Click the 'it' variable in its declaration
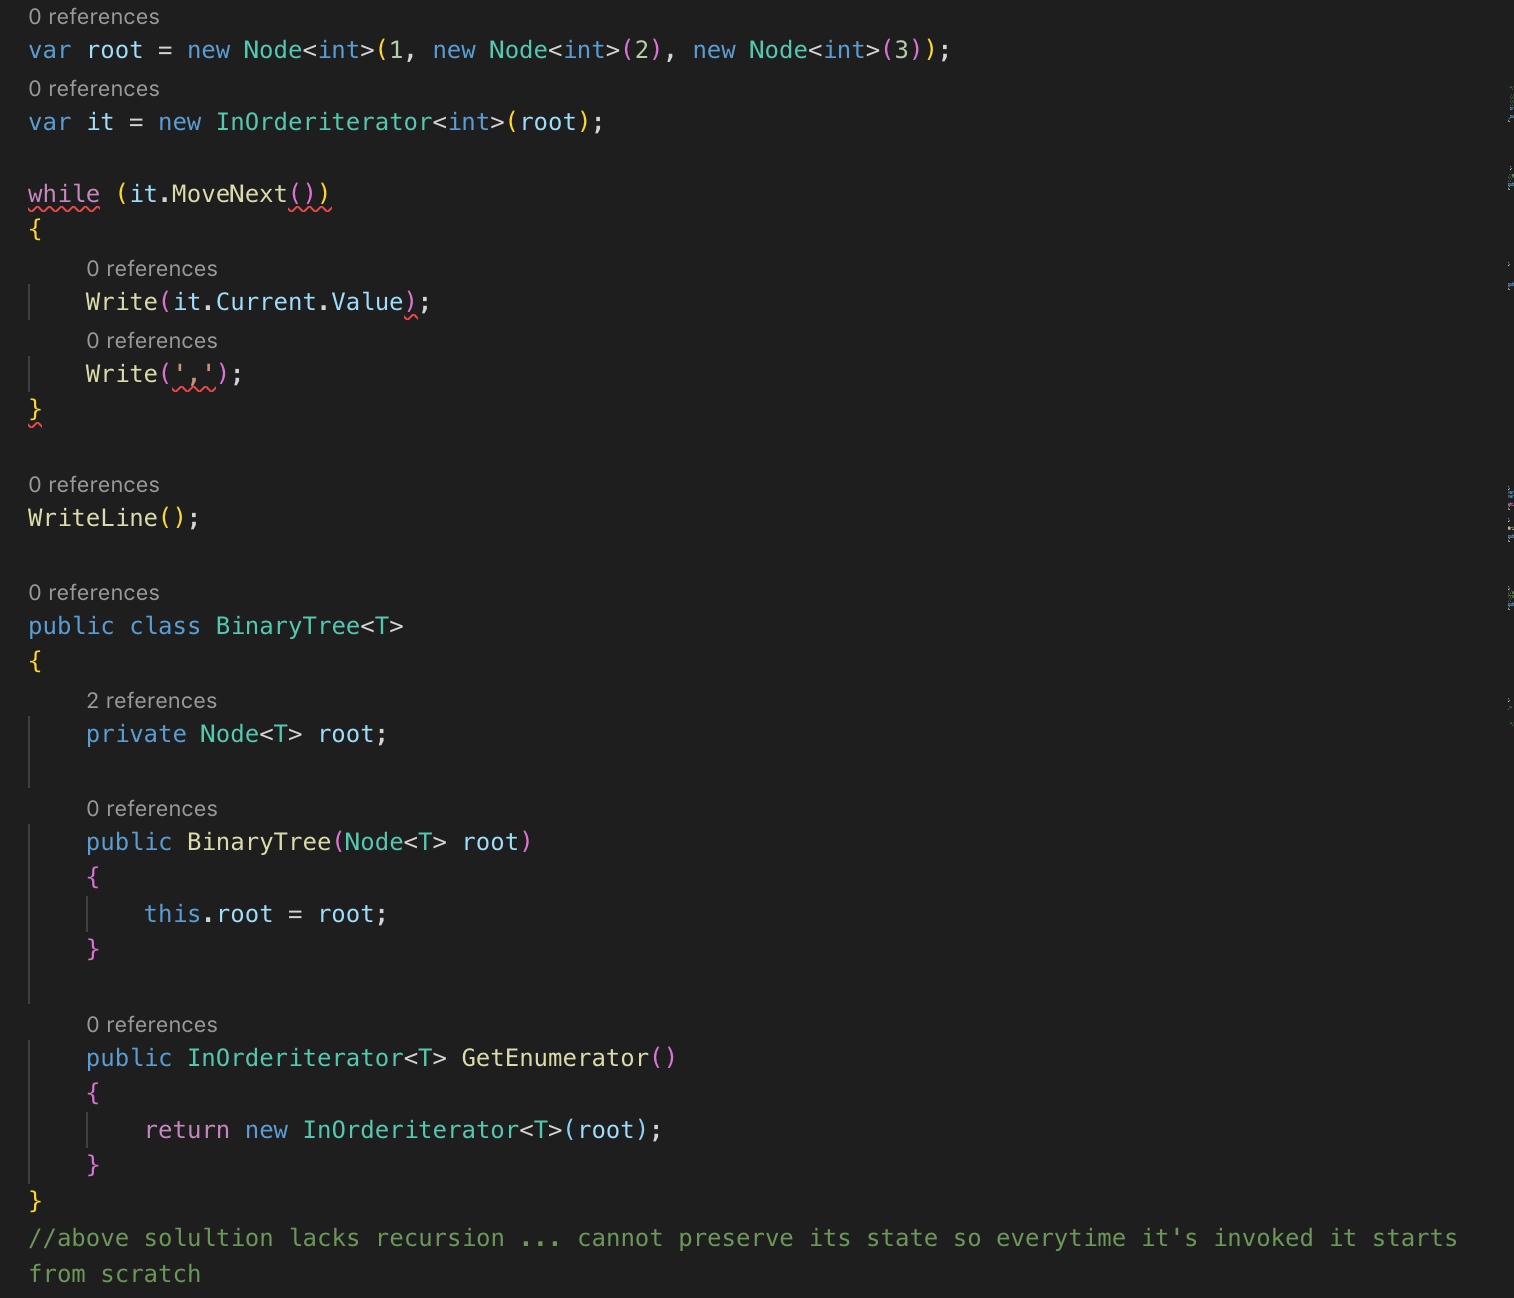Image resolution: width=1514 pixels, height=1298 pixels. point(100,122)
